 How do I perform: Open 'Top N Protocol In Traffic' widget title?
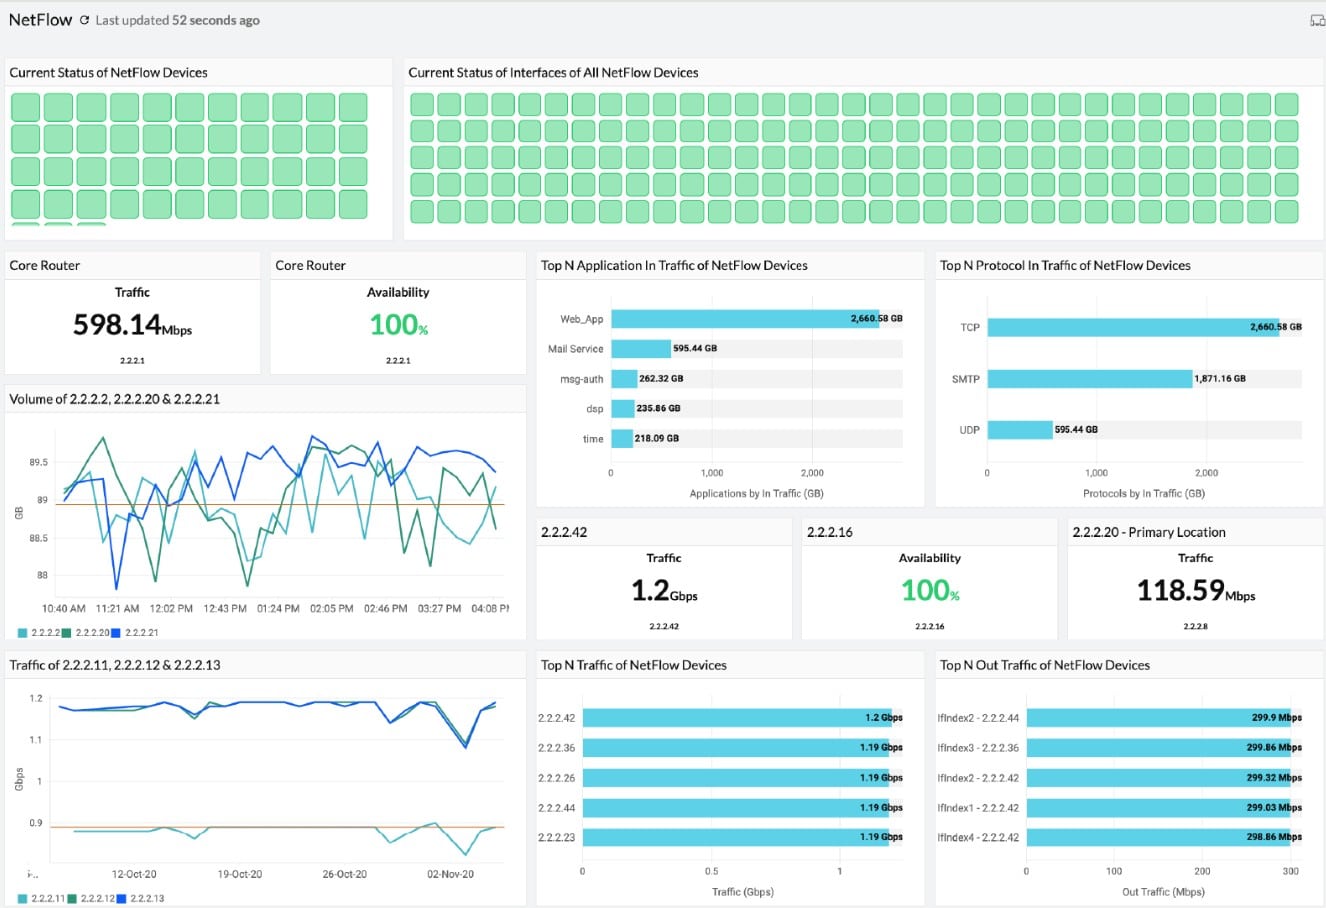point(1065,265)
